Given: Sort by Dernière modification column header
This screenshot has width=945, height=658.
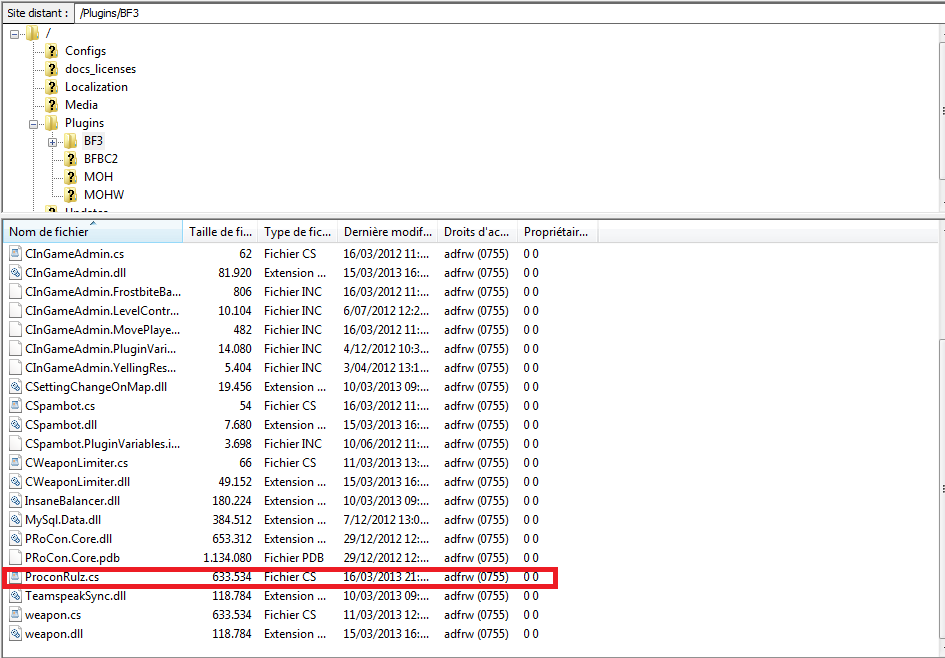Looking at the screenshot, I should click(x=387, y=232).
